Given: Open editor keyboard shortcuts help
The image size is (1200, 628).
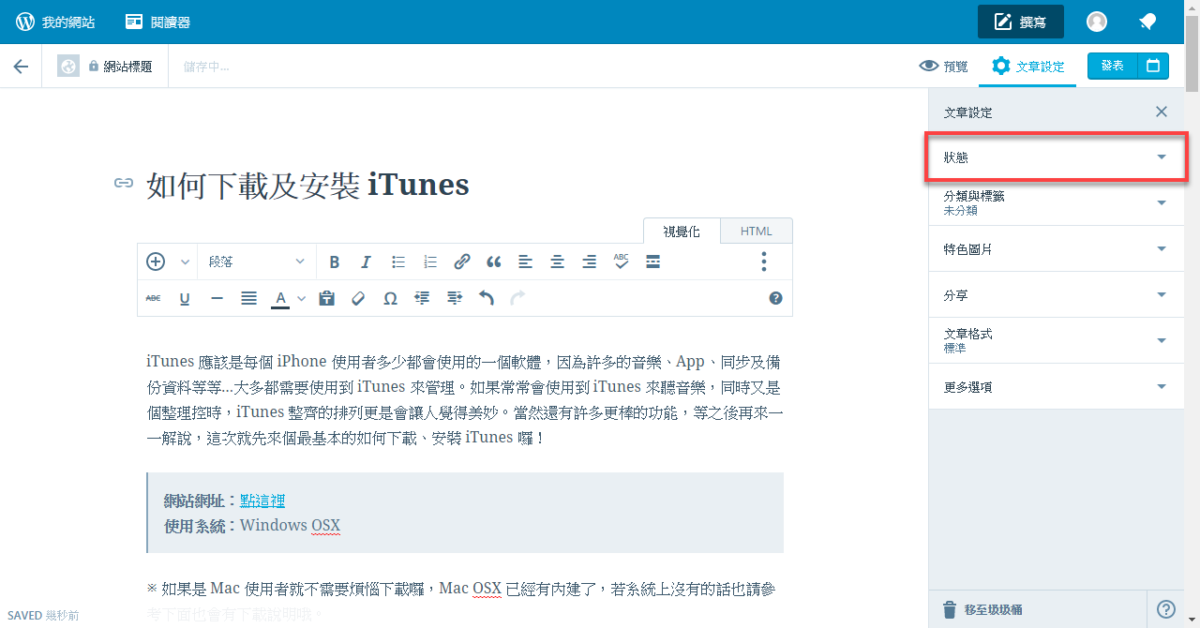Looking at the screenshot, I should [x=775, y=298].
